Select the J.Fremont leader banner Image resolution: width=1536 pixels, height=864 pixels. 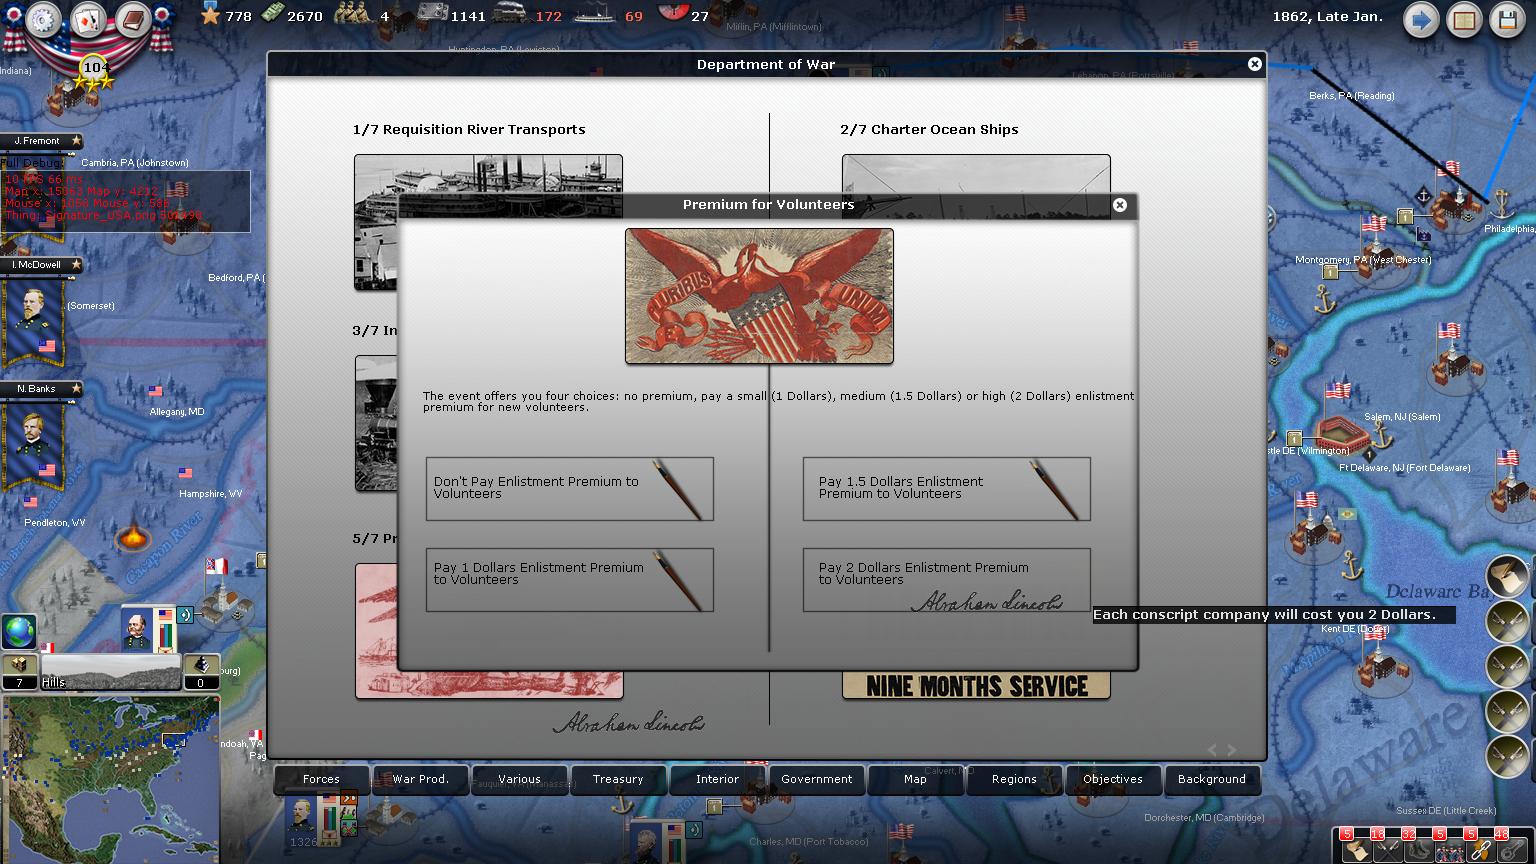[40, 141]
